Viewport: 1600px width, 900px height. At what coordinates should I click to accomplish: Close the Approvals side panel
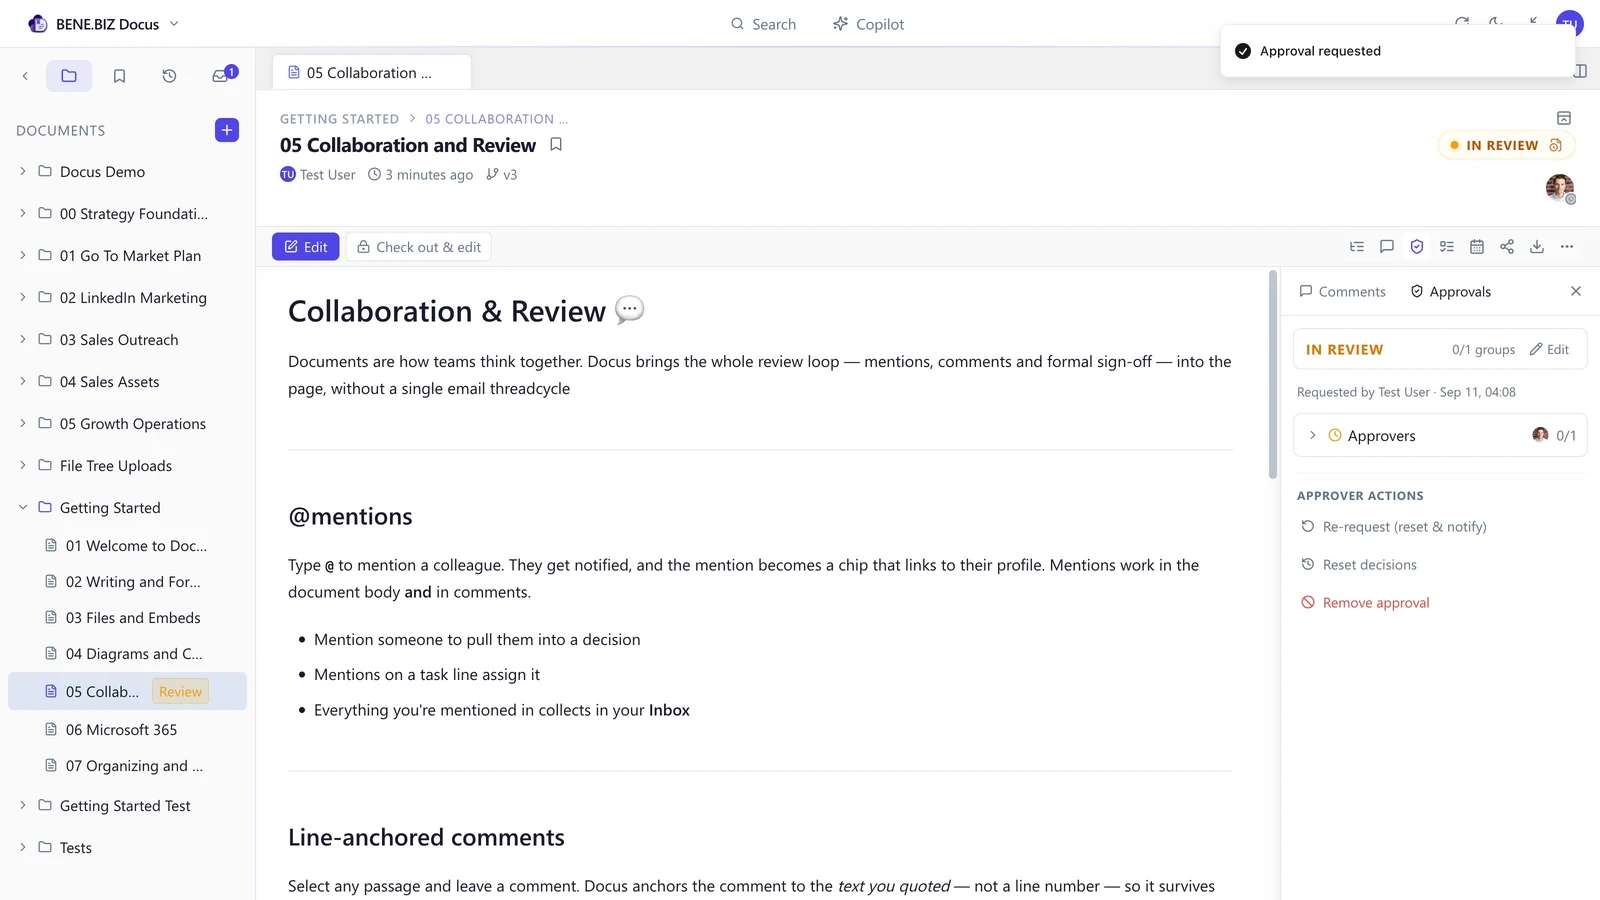coord(1576,291)
